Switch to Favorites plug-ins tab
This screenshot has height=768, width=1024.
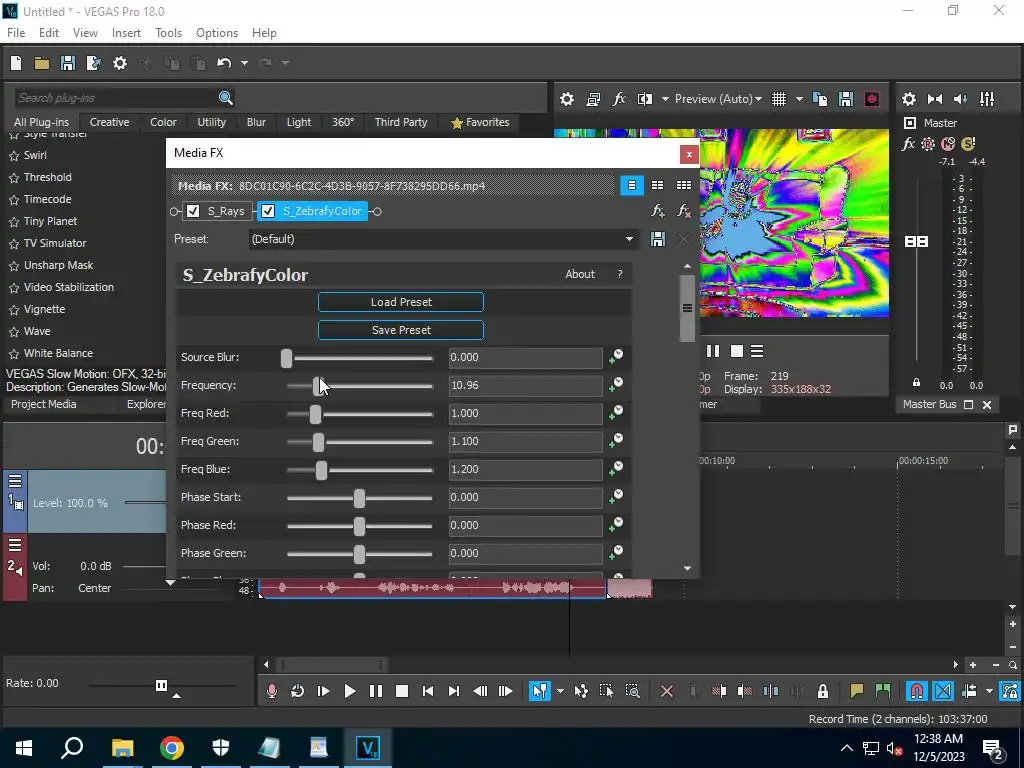click(x=480, y=122)
